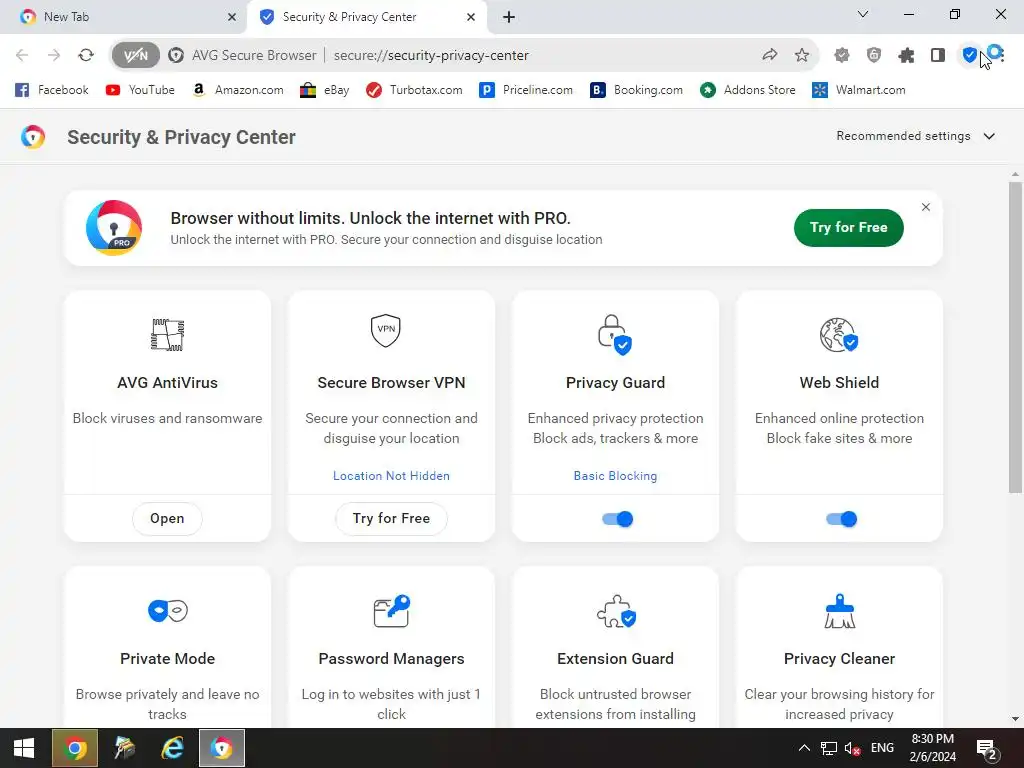Dismiss the PRO banner

pyautogui.click(x=925, y=207)
